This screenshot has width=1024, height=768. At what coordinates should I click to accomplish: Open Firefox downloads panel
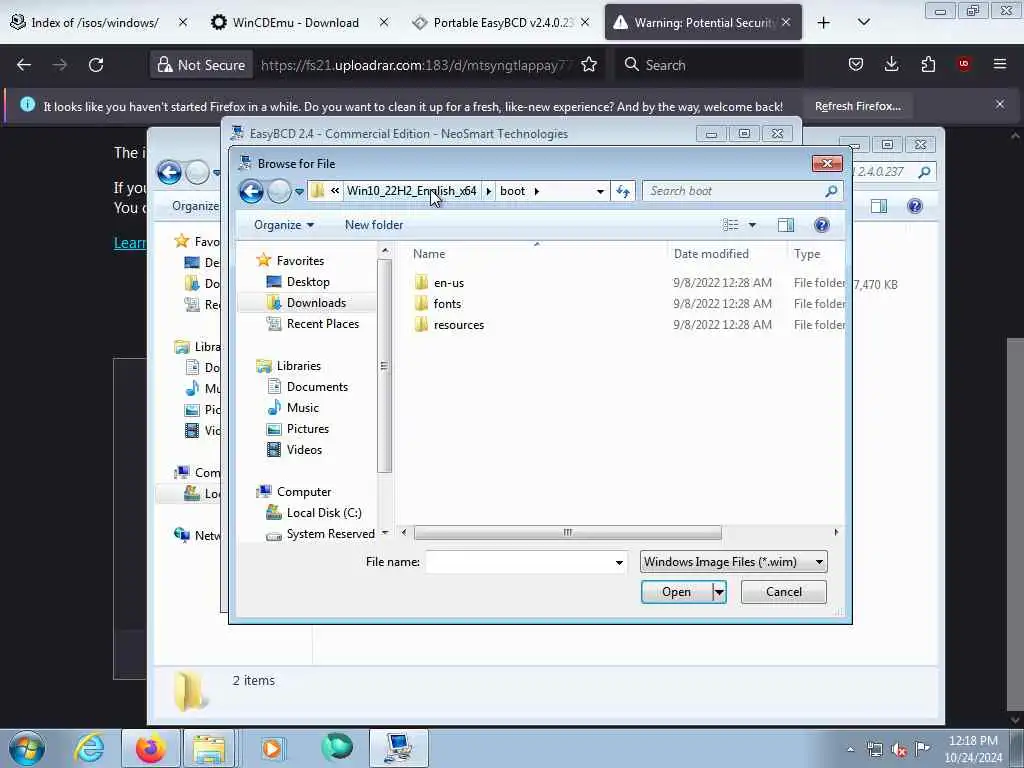point(891,64)
